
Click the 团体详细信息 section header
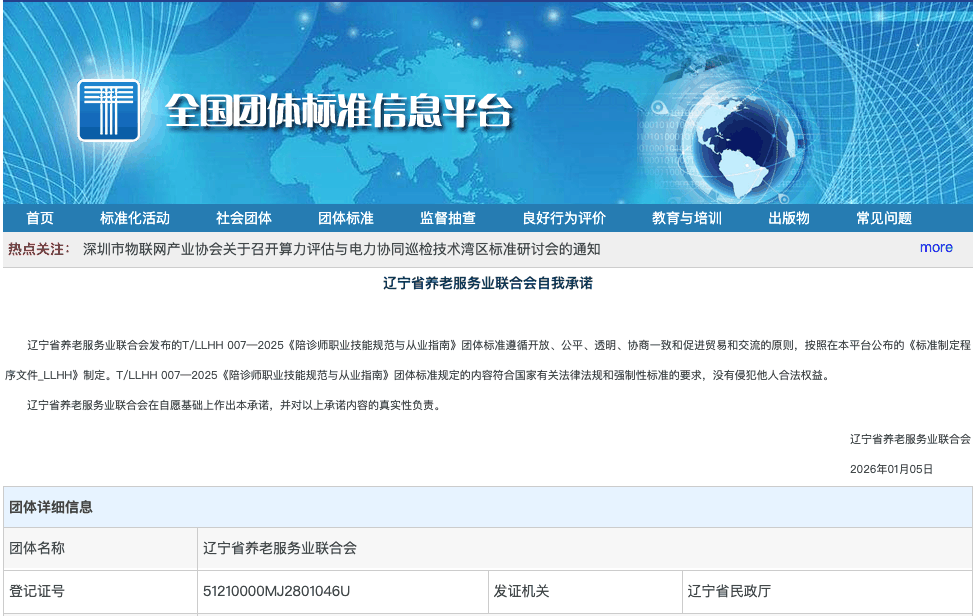click(x=488, y=507)
